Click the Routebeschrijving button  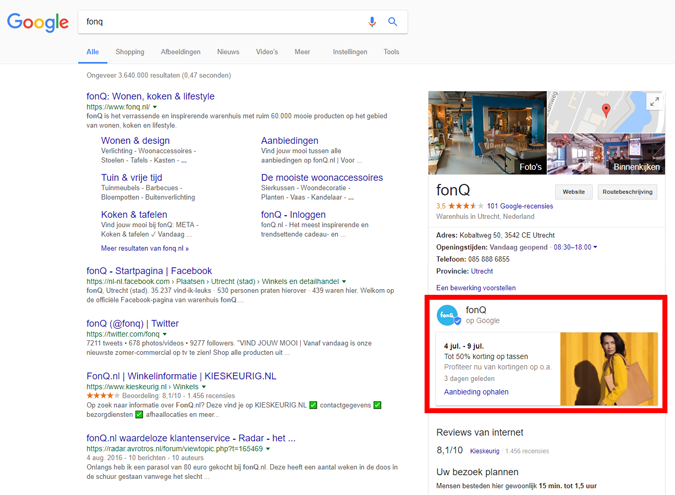[x=628, y=192]
